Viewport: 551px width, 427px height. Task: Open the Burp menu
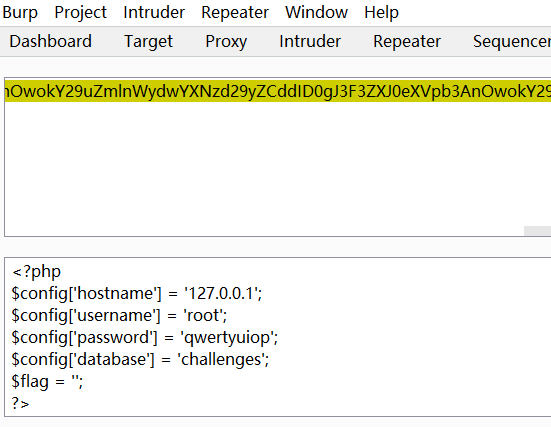pyautogui.click(x=19, y=13)
